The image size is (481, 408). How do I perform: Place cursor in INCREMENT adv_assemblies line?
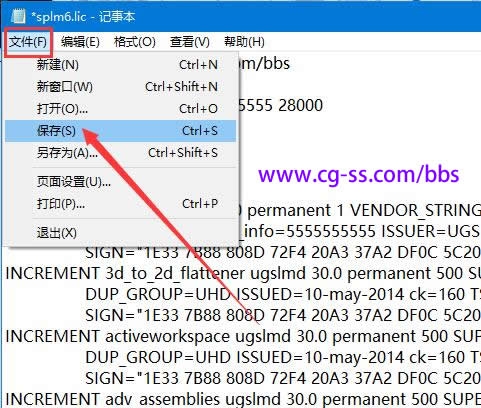point(243,399)
